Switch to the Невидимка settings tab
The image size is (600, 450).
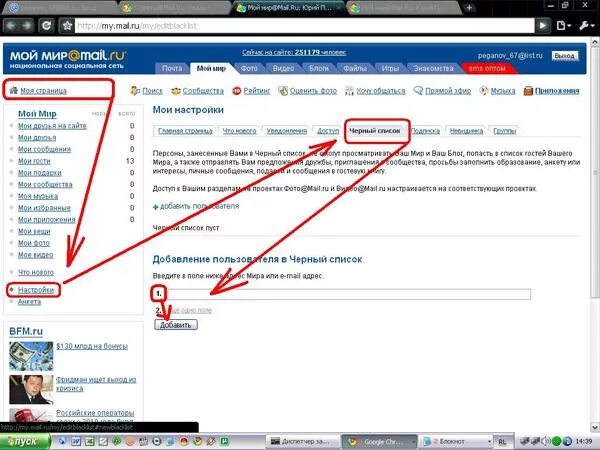[466, 131]
